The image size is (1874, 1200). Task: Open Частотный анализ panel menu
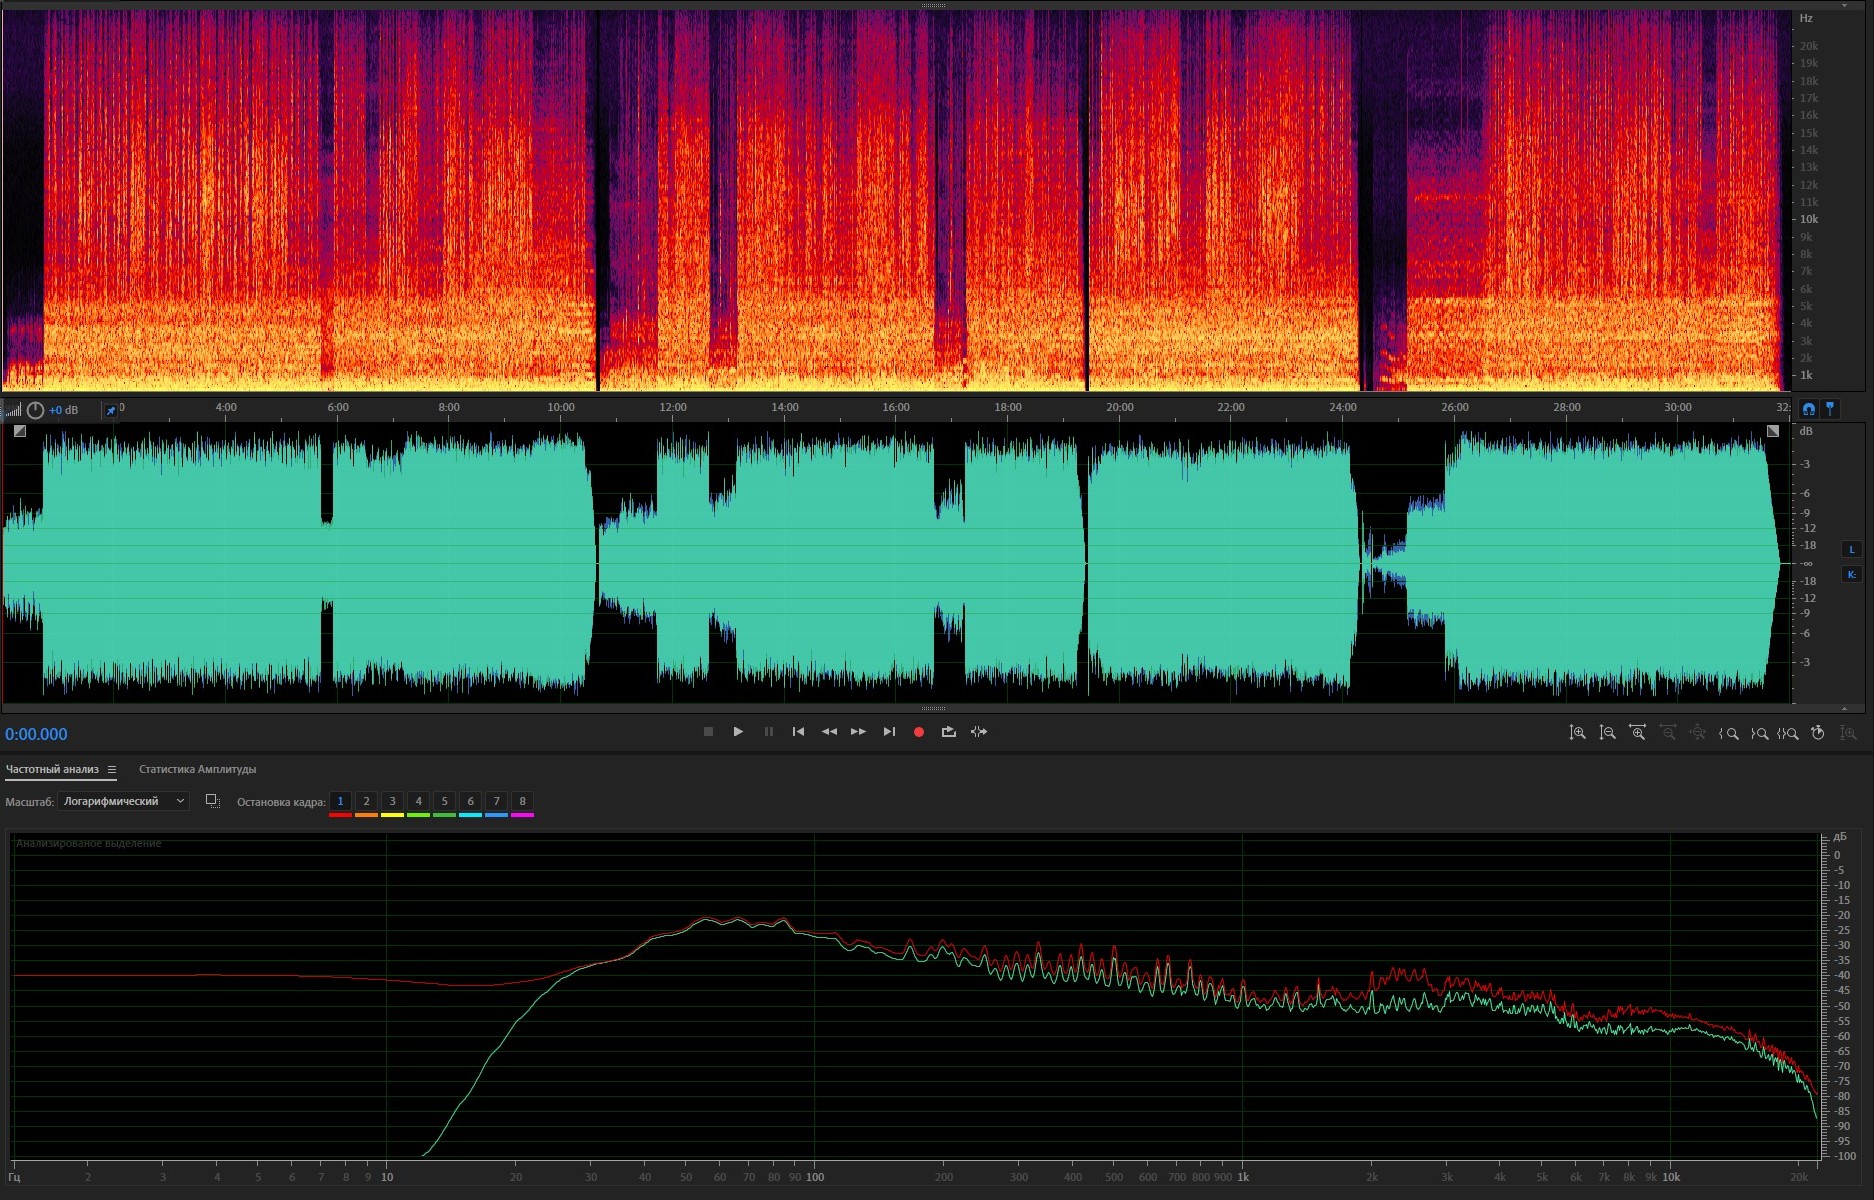(x=112, y=770)
